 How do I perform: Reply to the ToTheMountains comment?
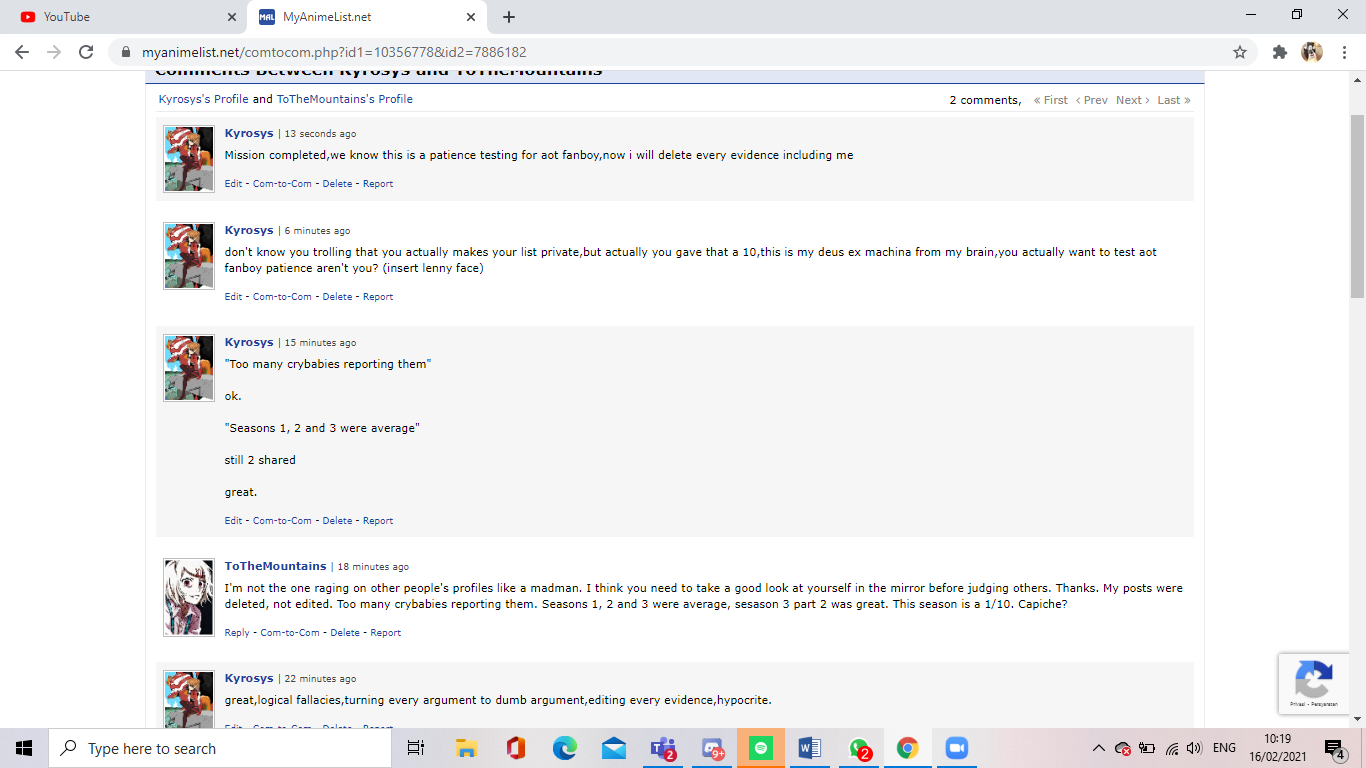tap(237, 633)
